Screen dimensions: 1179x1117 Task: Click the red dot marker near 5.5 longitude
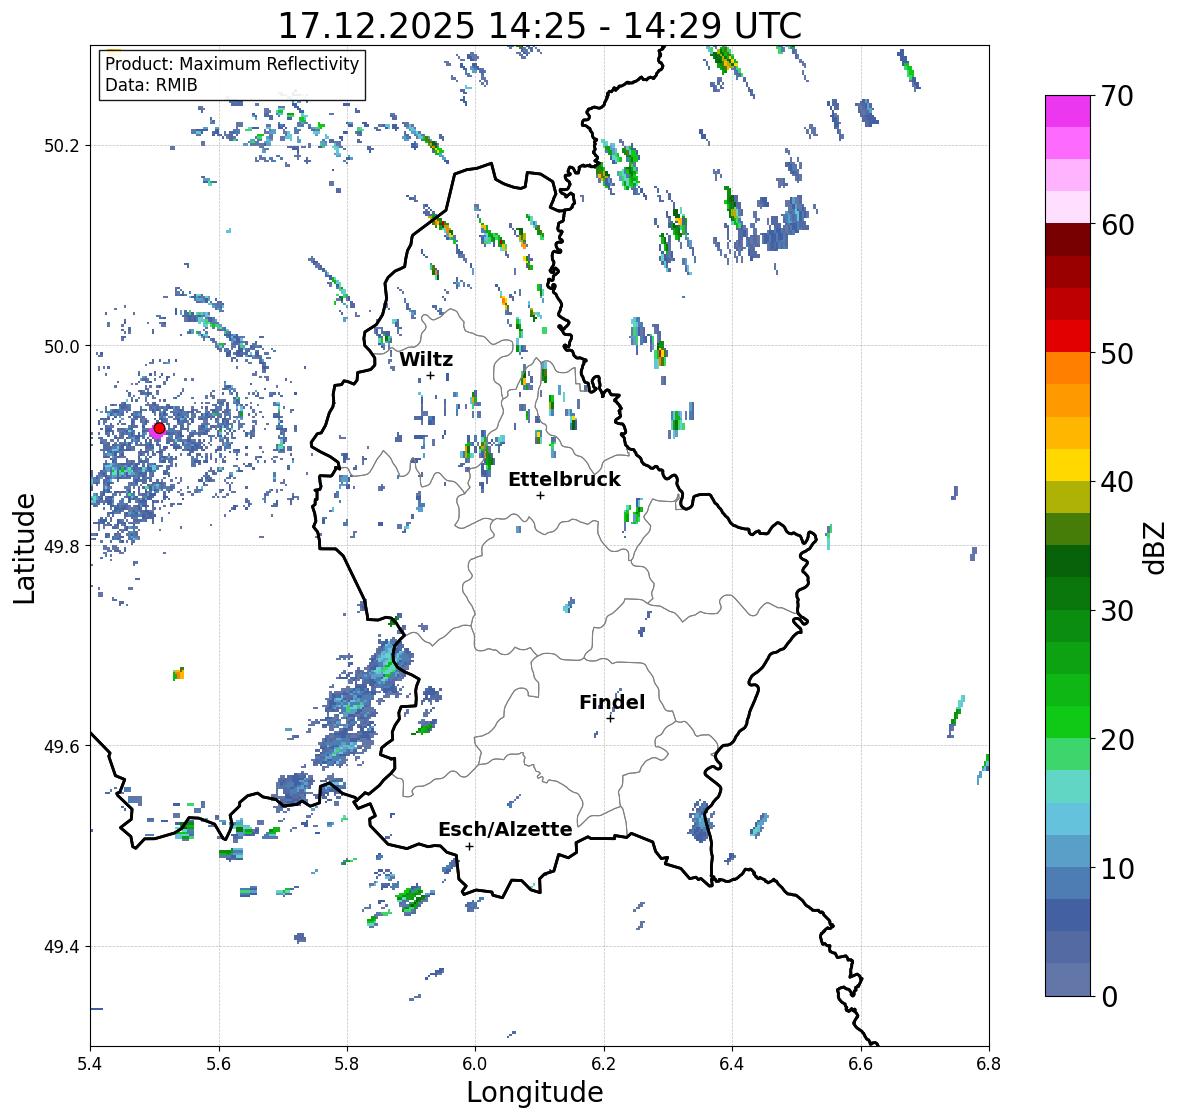[159, 428]
